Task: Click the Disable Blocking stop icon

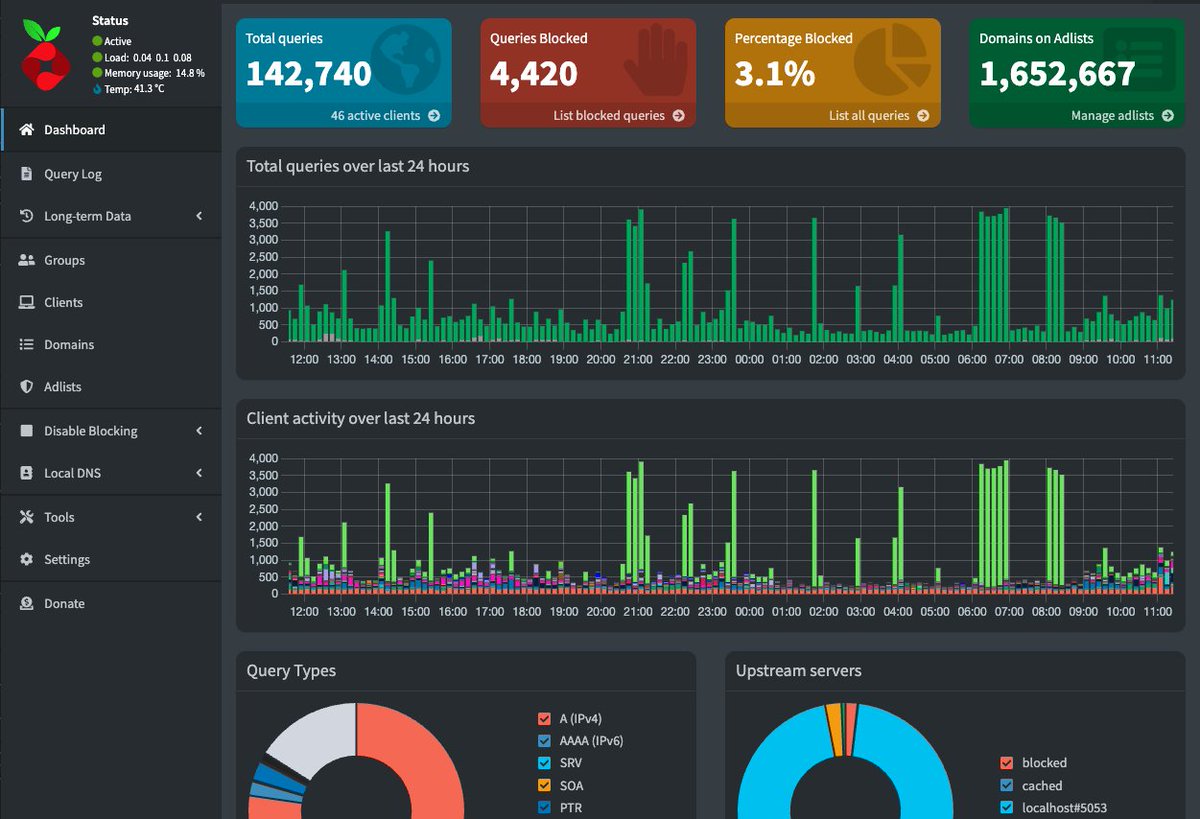Action: [x=27, y=431]
